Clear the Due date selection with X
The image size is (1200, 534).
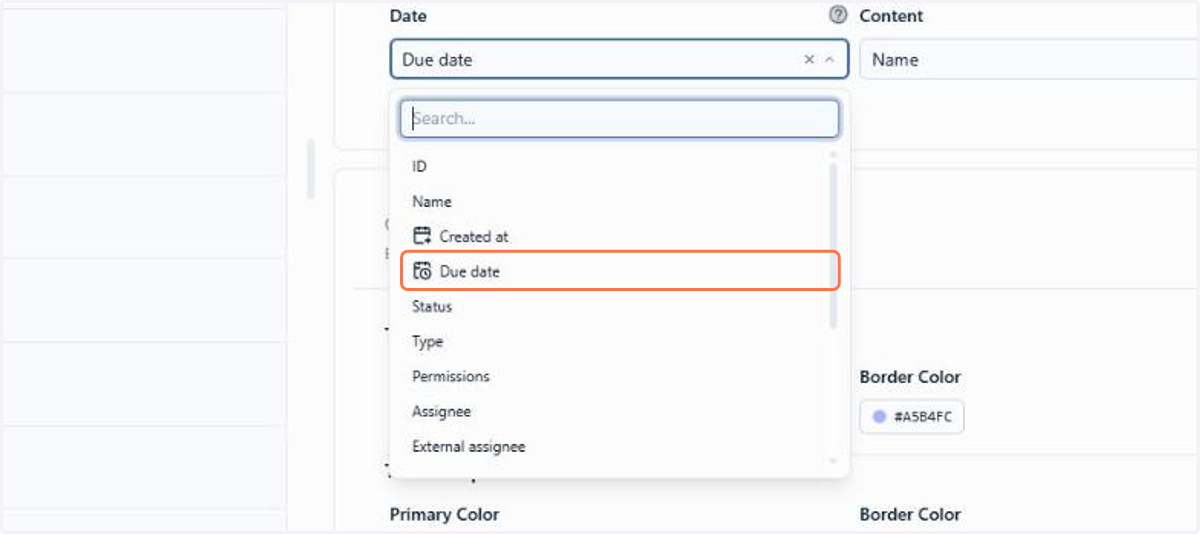click(809, 60)
